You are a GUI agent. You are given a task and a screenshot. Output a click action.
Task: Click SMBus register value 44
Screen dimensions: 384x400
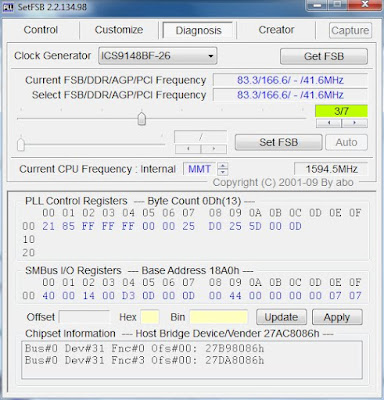pyautogui.click(x=235, y=296)
